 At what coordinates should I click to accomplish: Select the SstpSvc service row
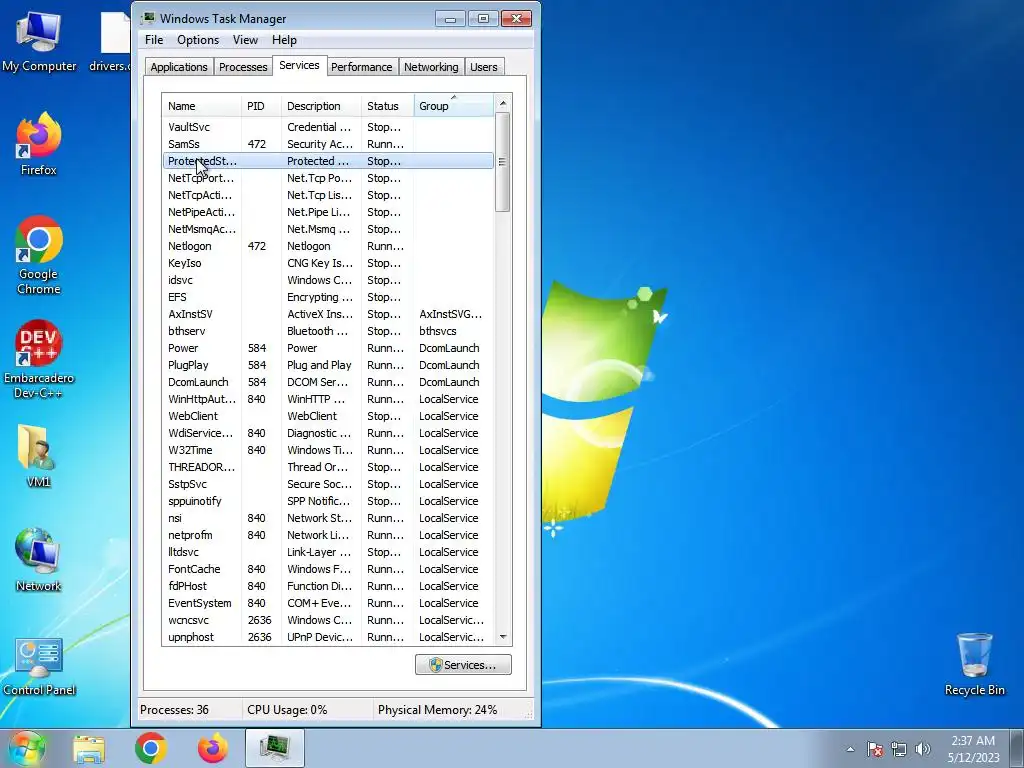click(x=328, y=483)
